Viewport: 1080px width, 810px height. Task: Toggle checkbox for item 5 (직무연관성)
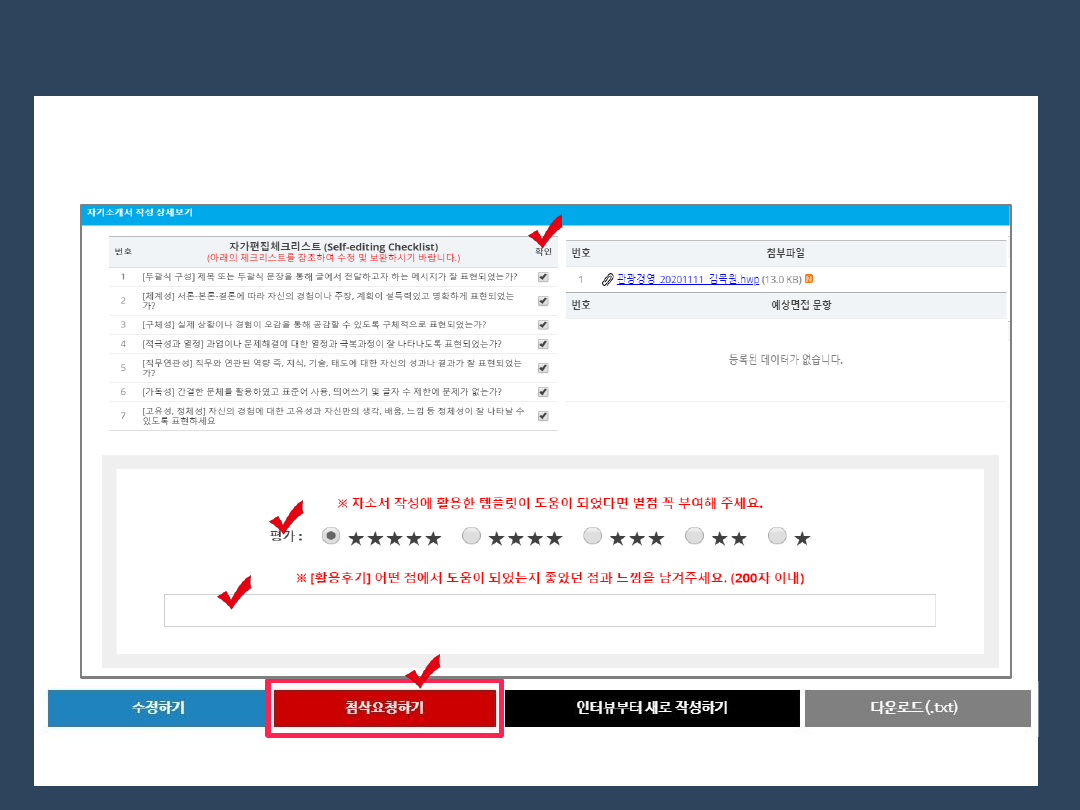(543, 367)
